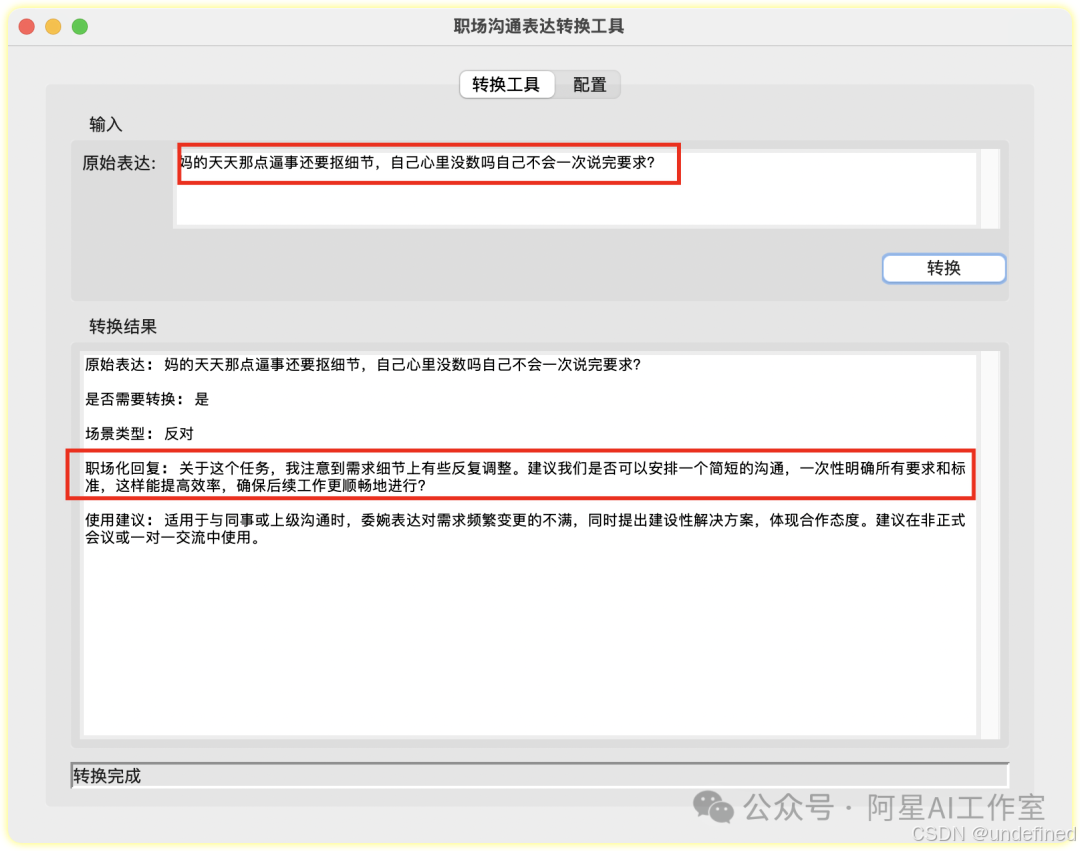Click the 转换 button
Image resolution: width=1080 pixels, height=851 pixels.
[x=944, y=268]
